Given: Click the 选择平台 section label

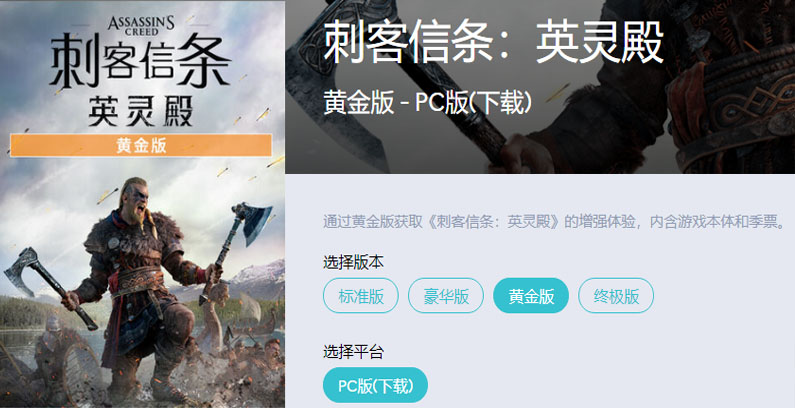Looking at the screenshot, I should [353, 351].
